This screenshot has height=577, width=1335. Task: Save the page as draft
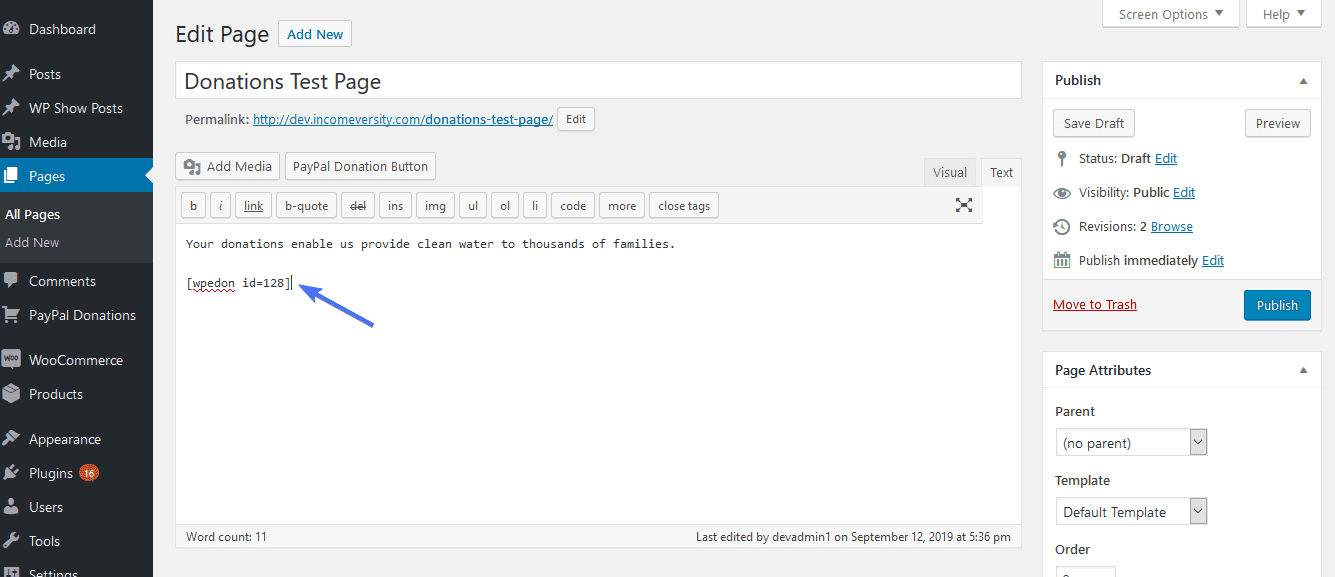coord(1094,123)
